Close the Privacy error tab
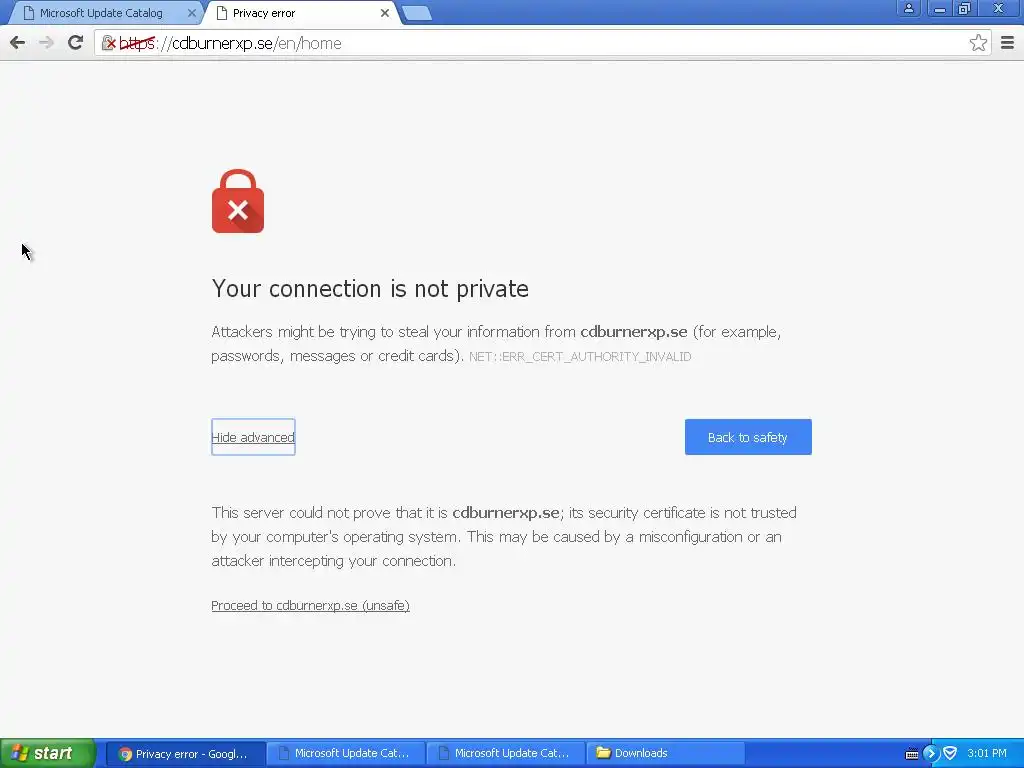1024x768 pixels. (x=385, y=13)
